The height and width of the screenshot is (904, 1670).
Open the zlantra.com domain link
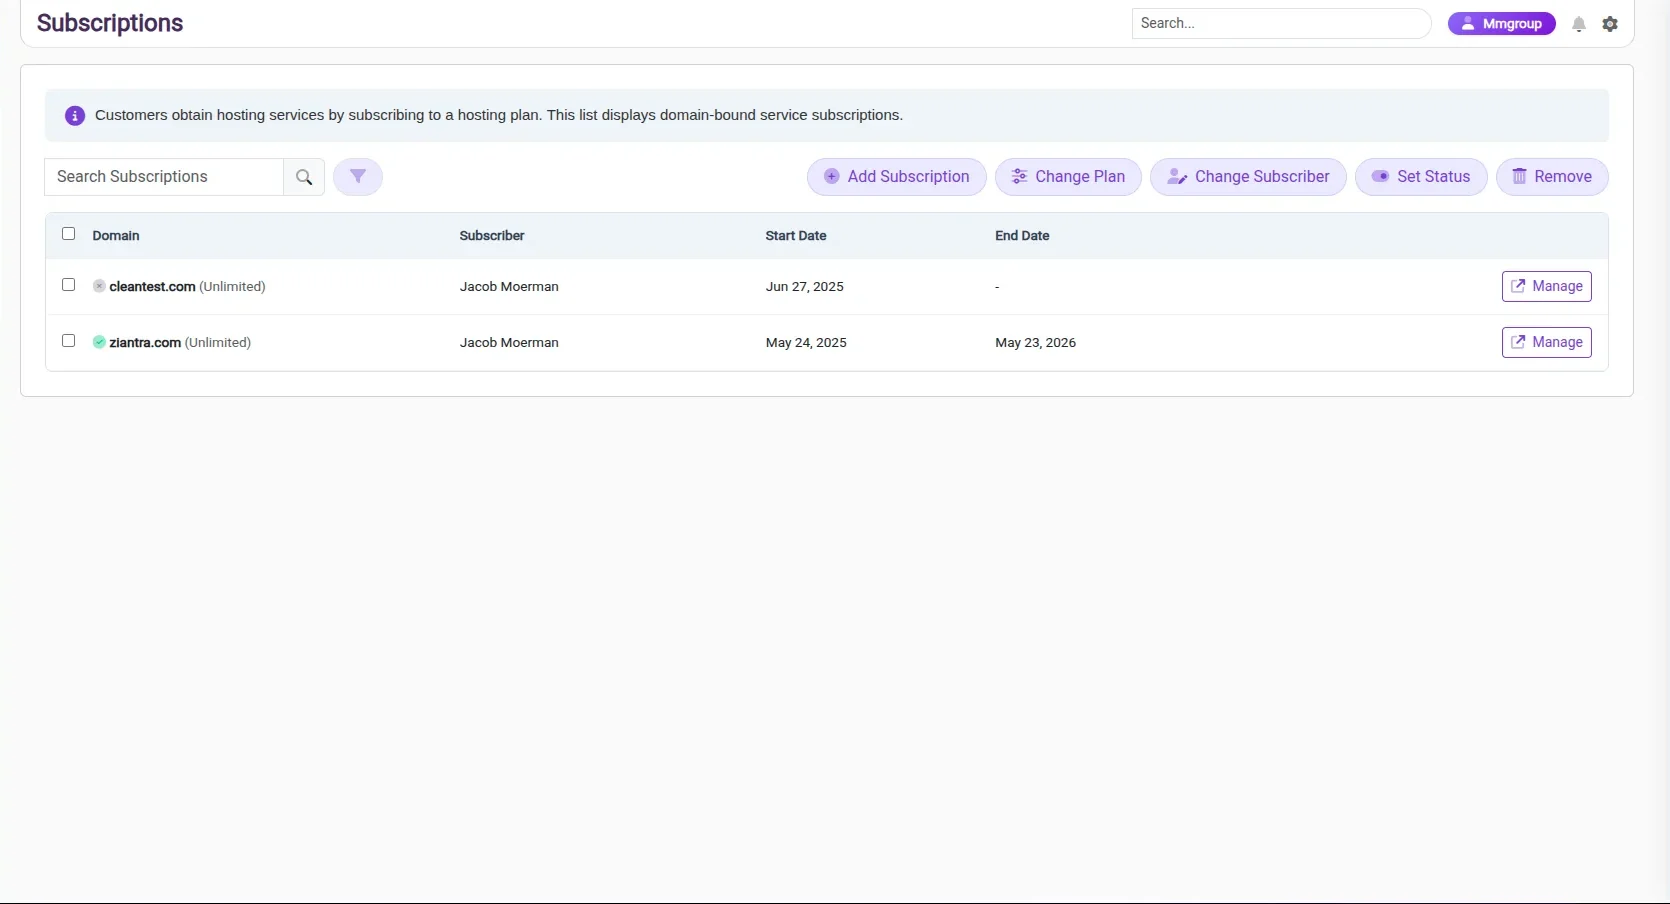coord(145,342)
